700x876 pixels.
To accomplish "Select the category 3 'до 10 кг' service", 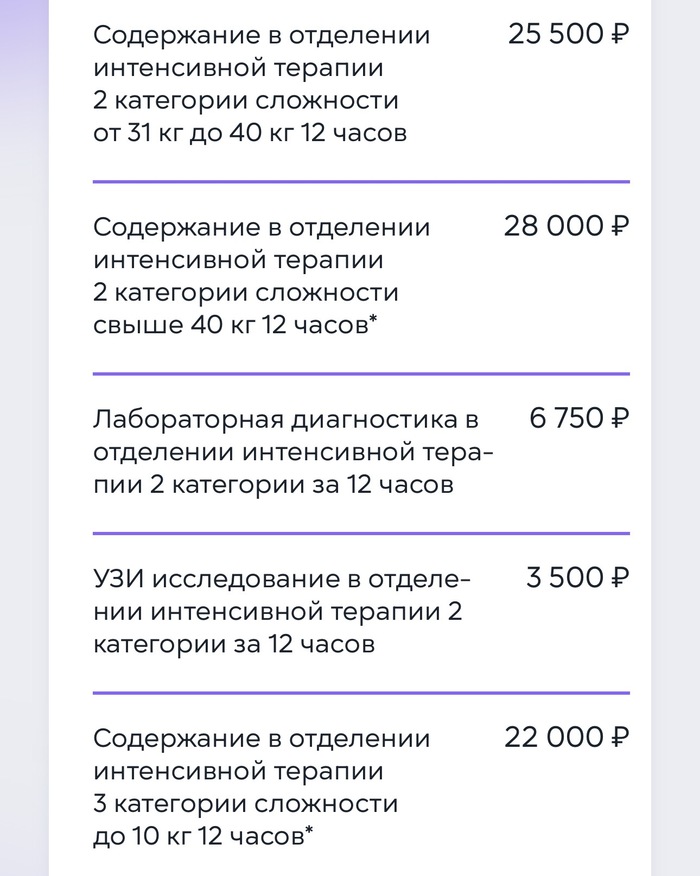I will tap(261, 787).
